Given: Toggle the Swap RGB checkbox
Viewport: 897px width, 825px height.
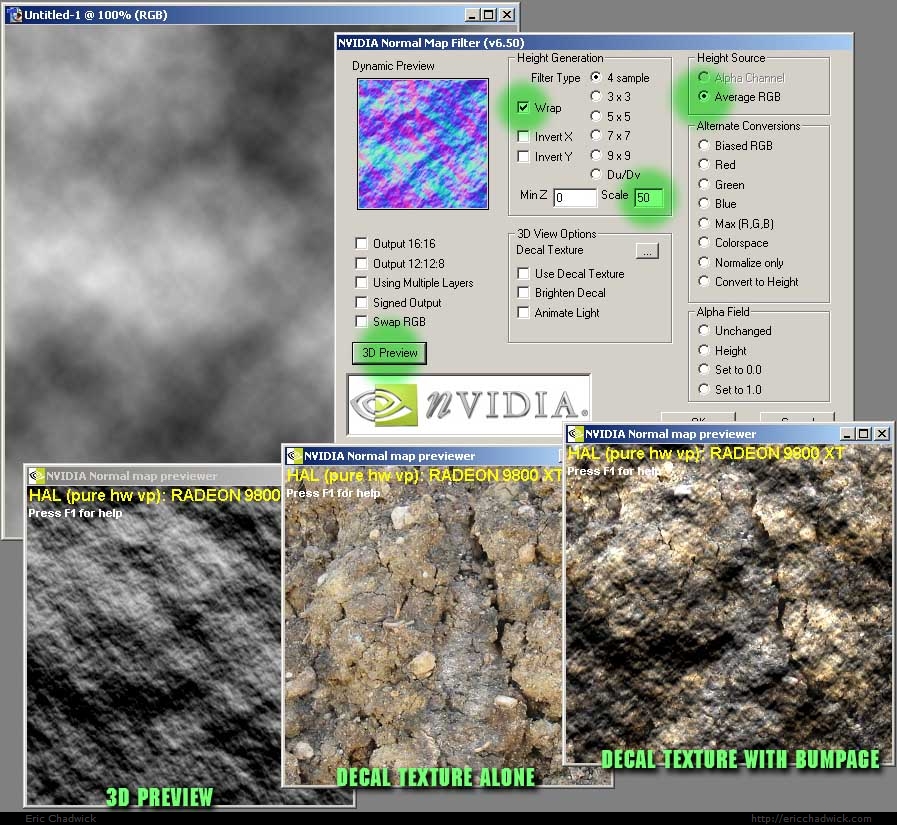Looking at the screenshot, I should (x=361, y=321).
